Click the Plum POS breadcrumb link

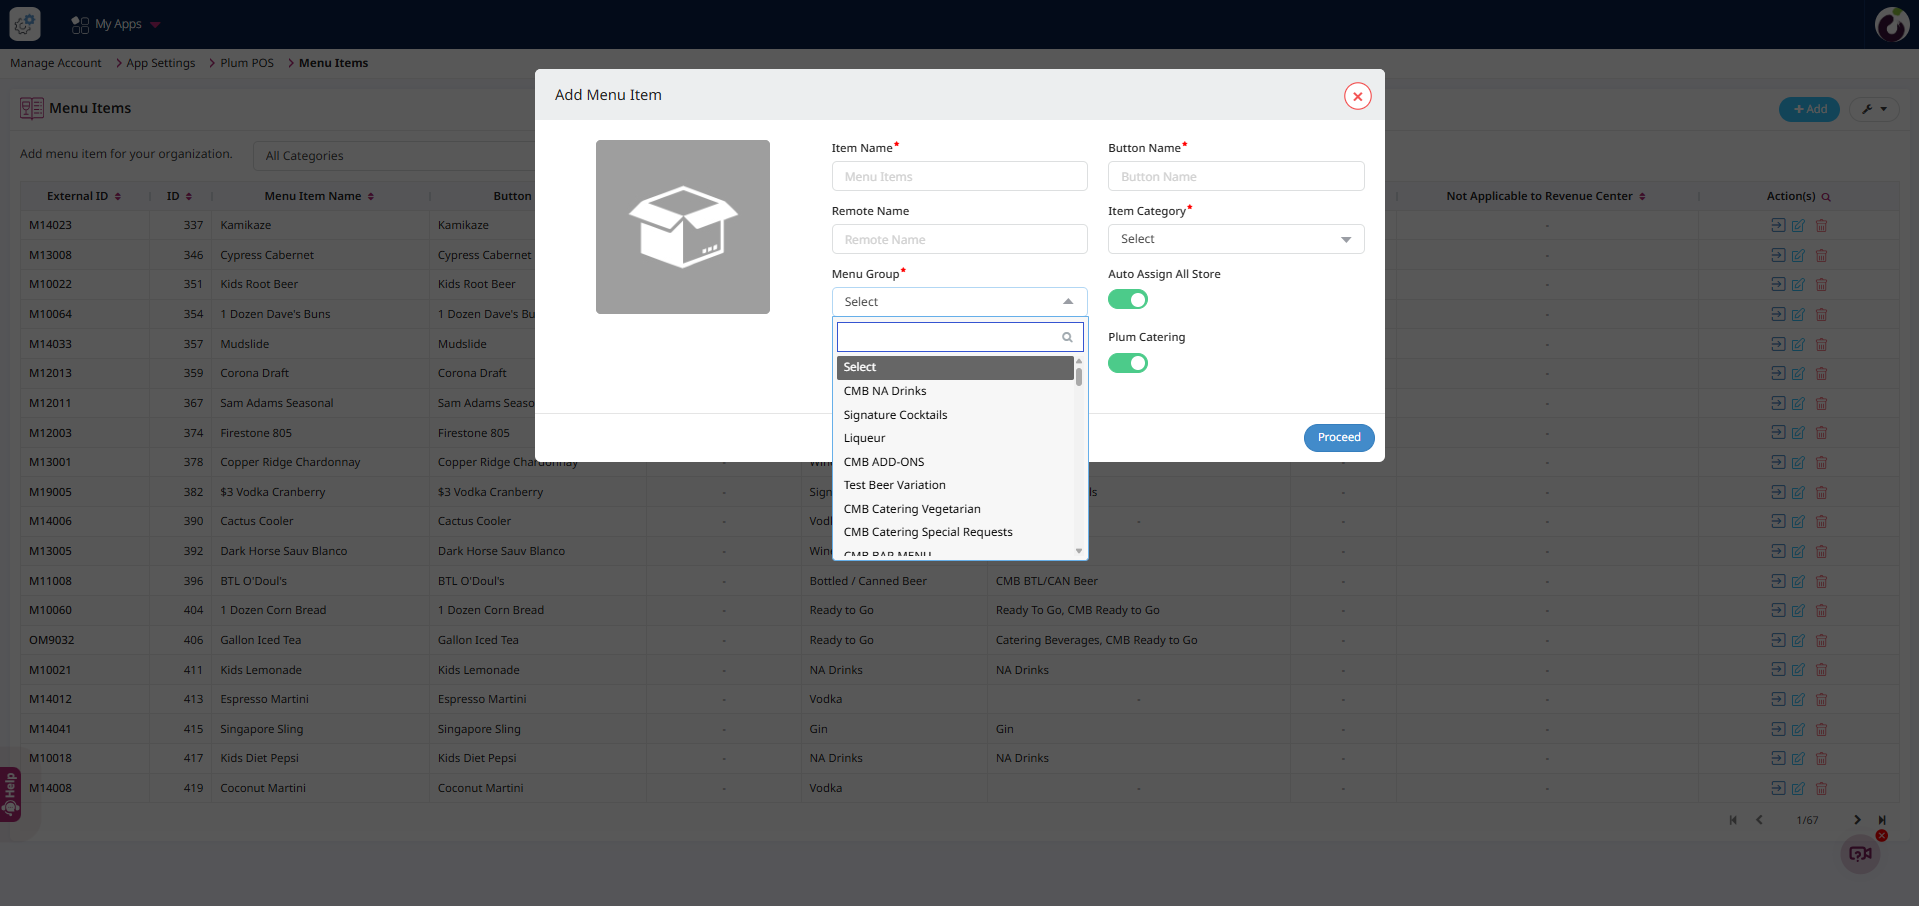[247, 63]
